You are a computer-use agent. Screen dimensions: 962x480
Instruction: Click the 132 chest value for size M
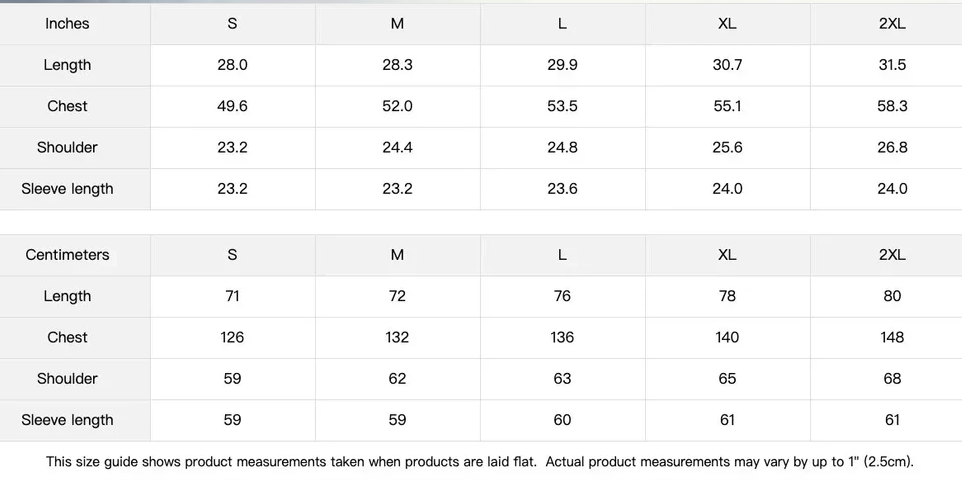click(x=398, y=338)
